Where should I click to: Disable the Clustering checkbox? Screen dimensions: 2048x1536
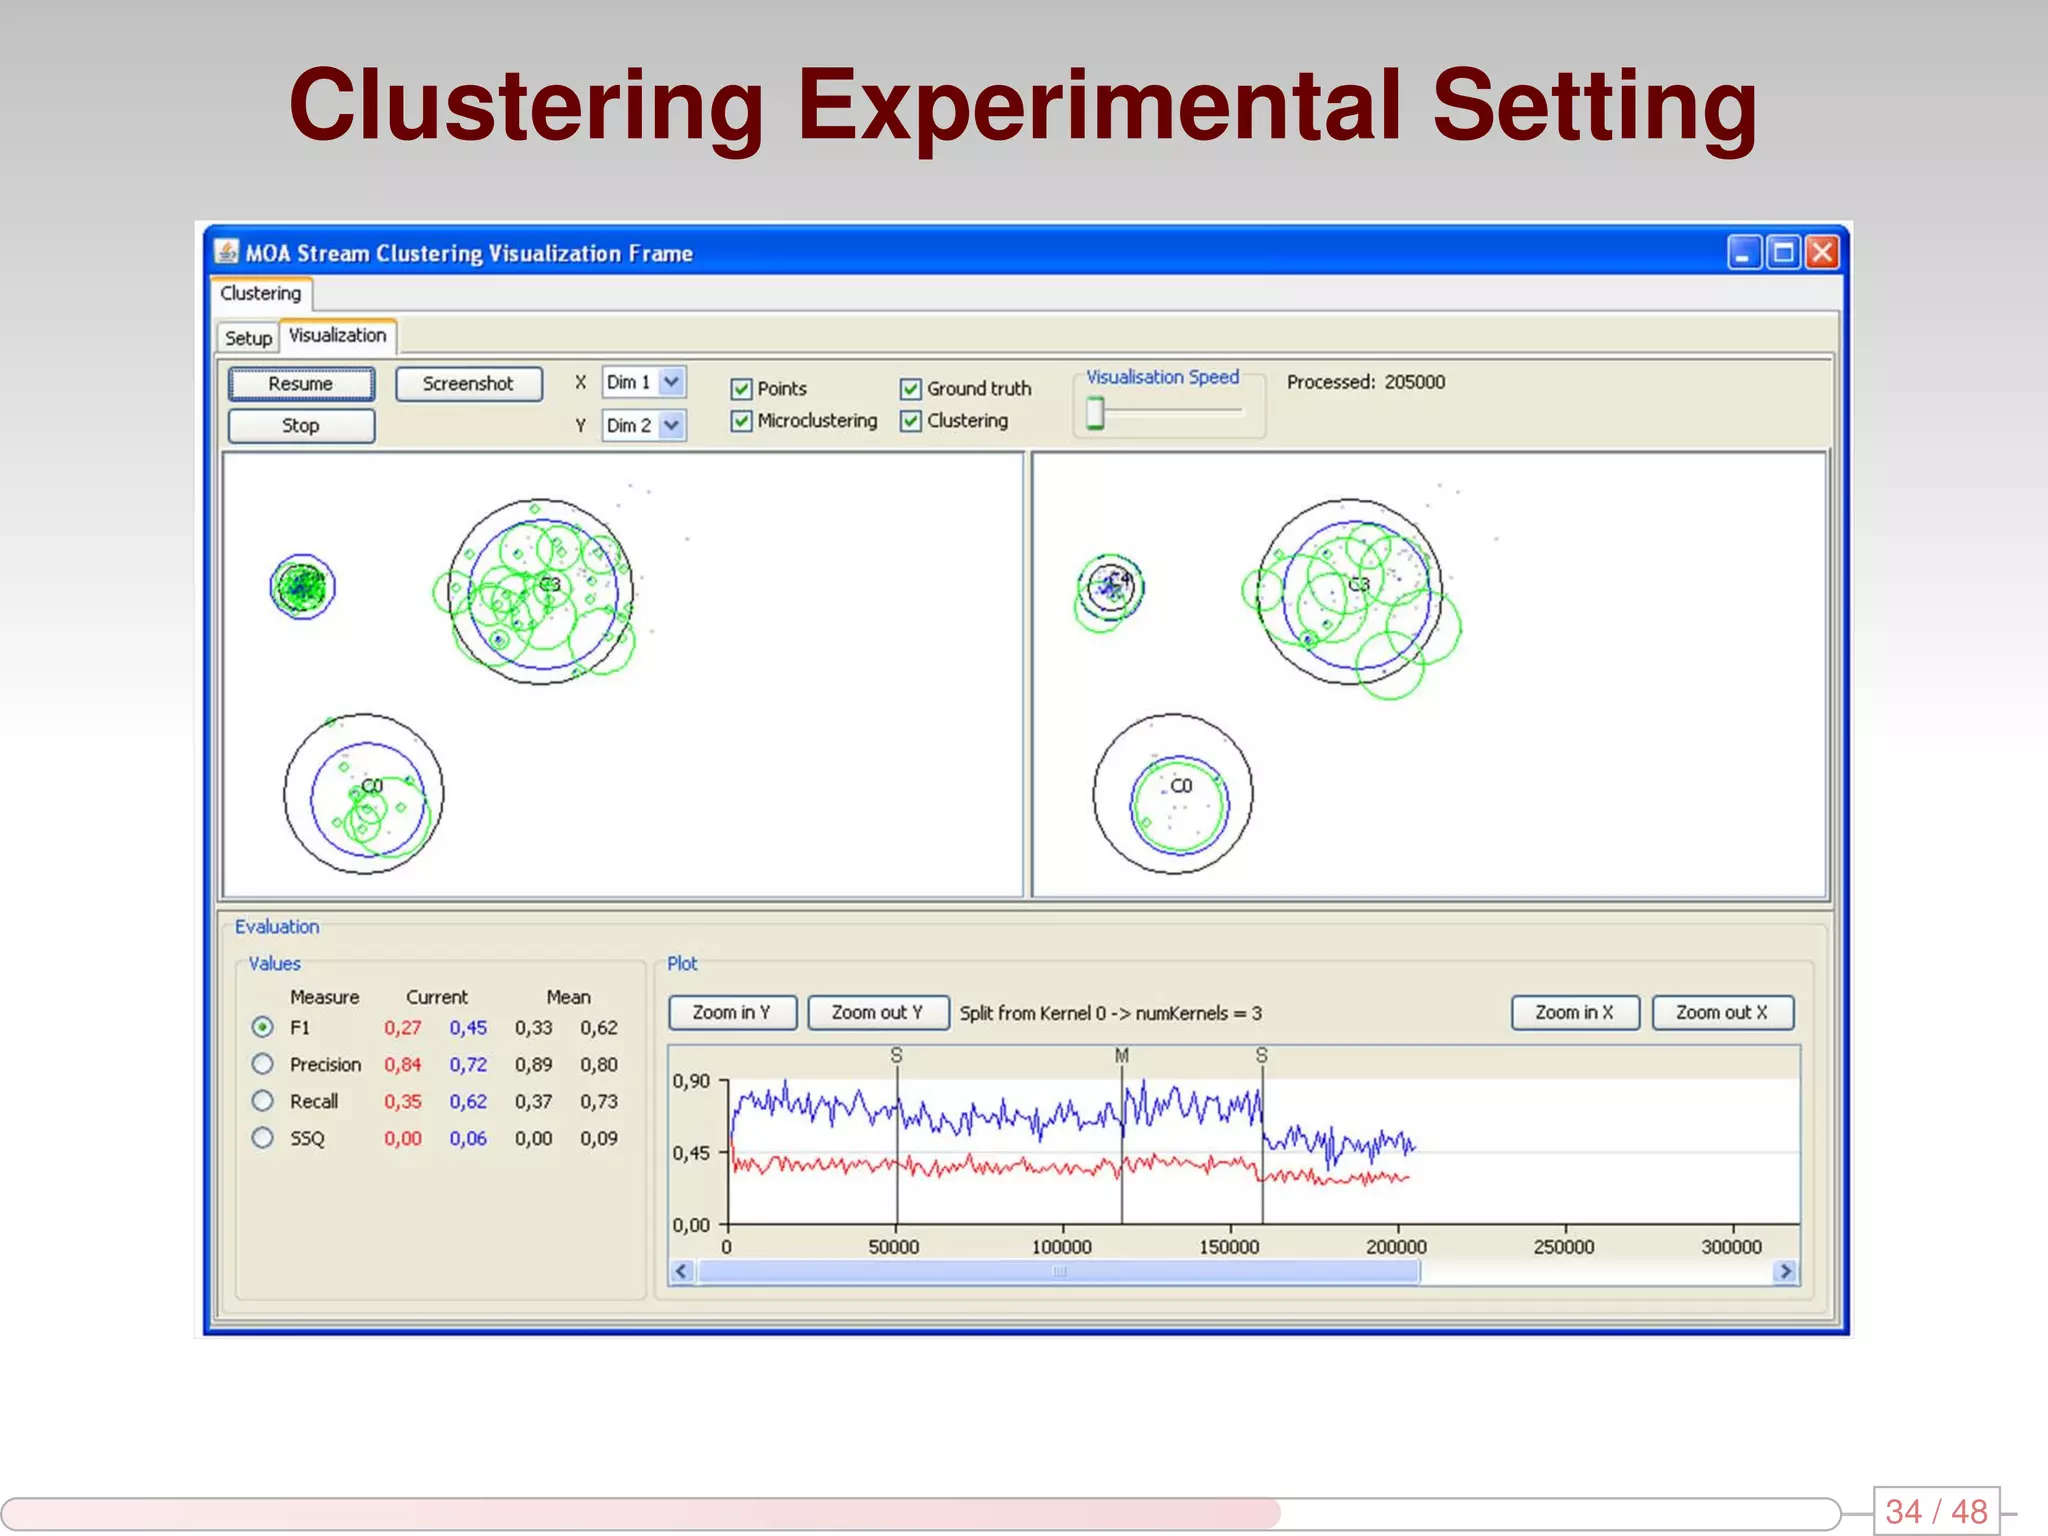[911, 421]
